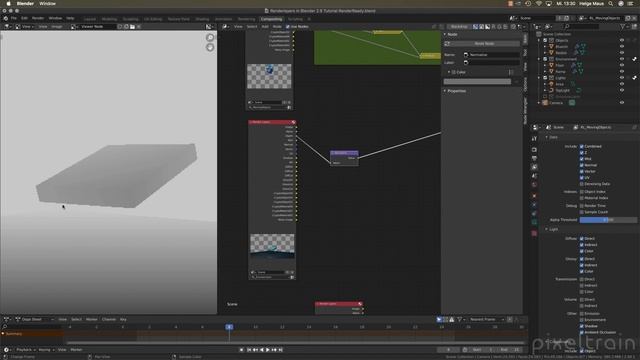Expand the Properties panel in the node sidebar

click(x=445, y=91)
